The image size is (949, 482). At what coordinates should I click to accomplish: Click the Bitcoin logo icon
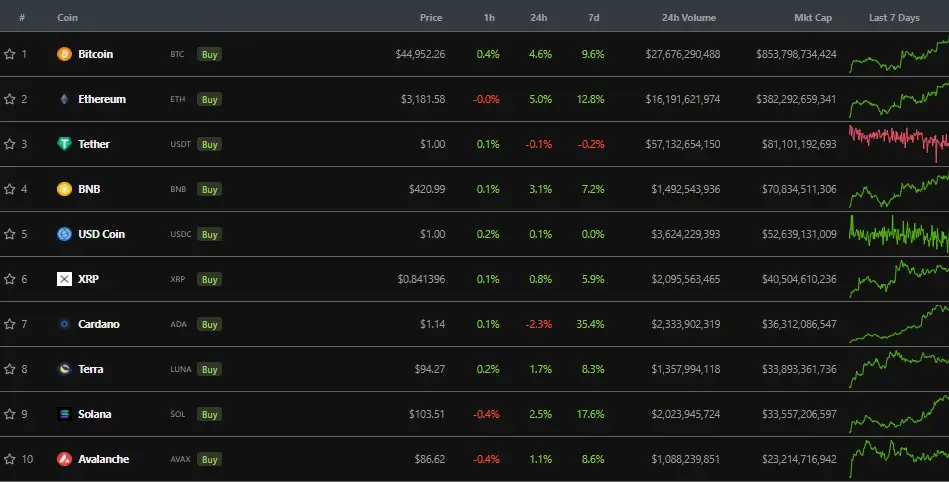pos(64,54)
